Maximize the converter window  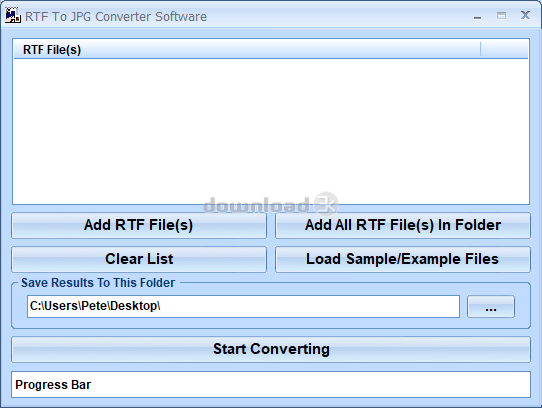tap(501, 16)
